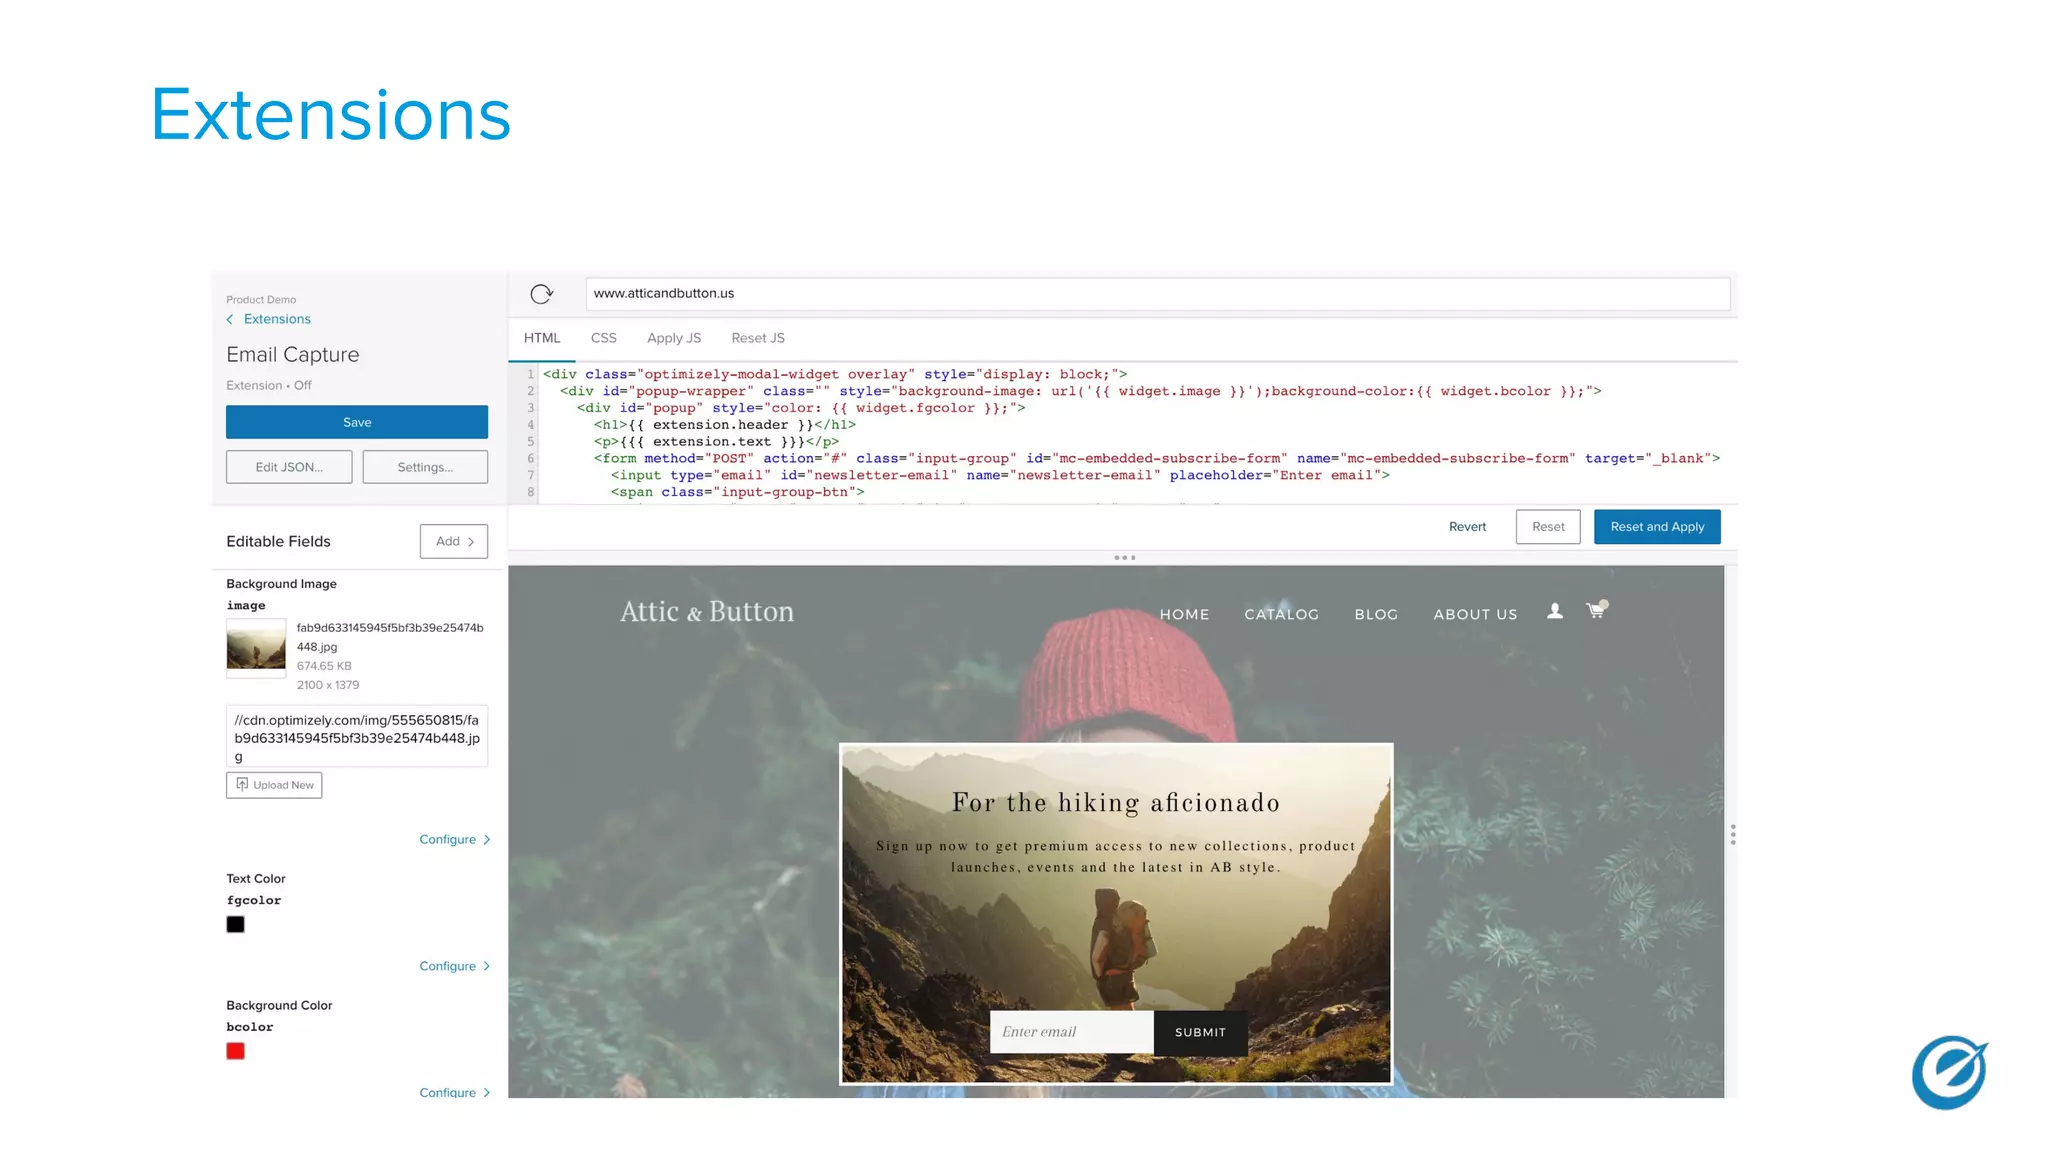
Task: Open the Add editable field menu
Action: [454, 541]
